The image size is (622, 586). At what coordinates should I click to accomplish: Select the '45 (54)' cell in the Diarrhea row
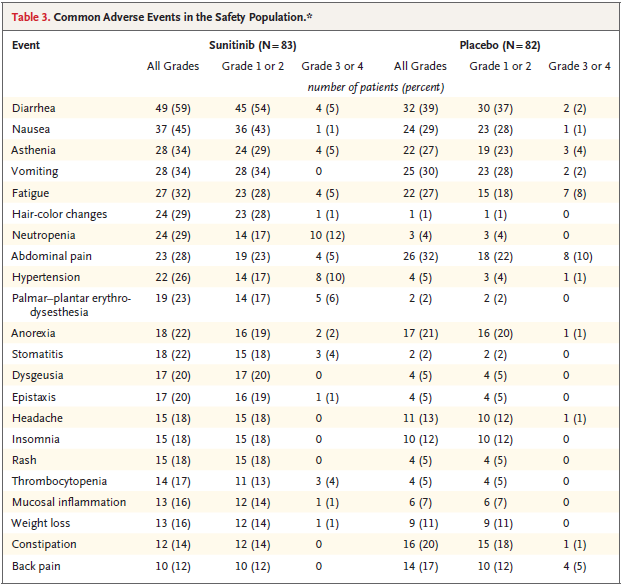253,108
